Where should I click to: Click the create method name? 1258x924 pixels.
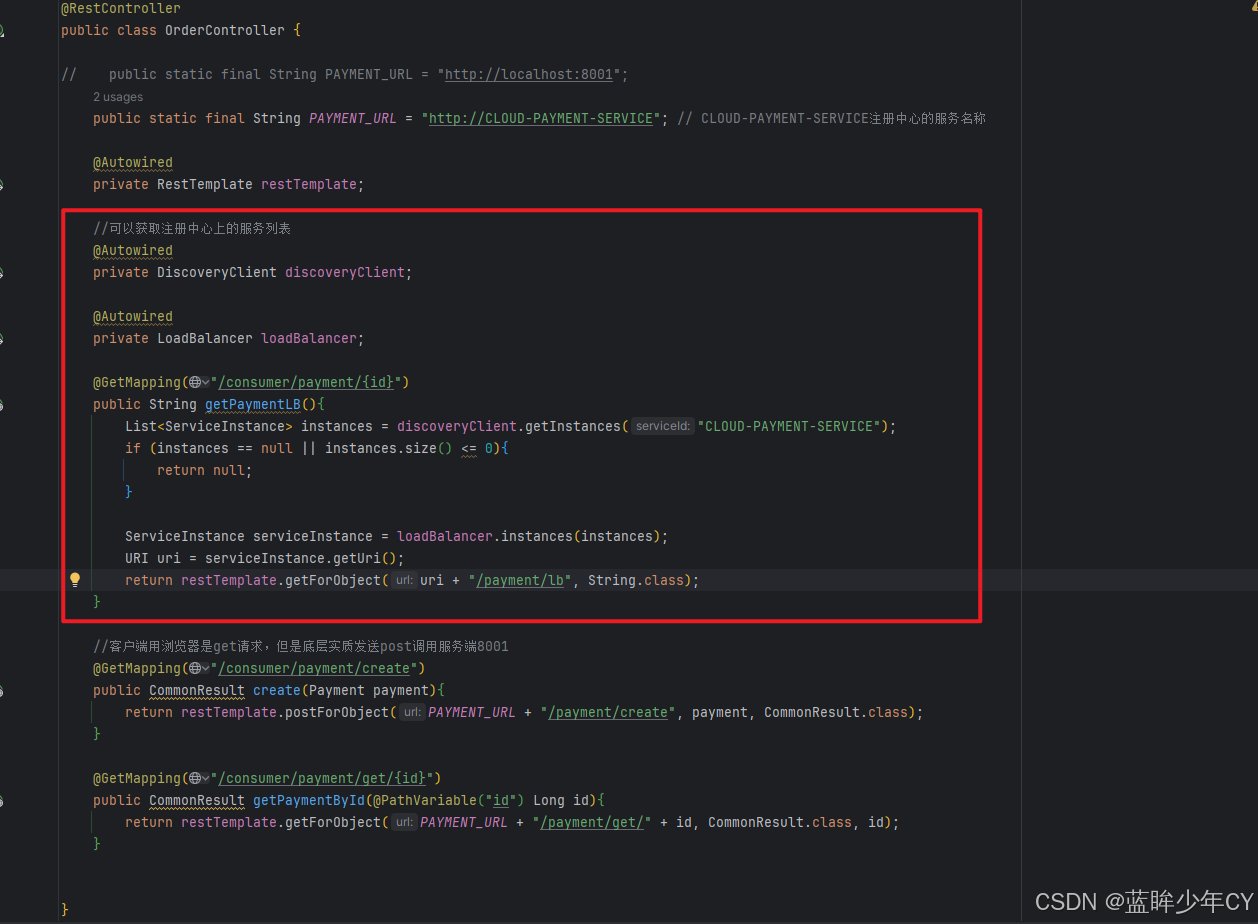pyautogui.click(x=277, y=690)
